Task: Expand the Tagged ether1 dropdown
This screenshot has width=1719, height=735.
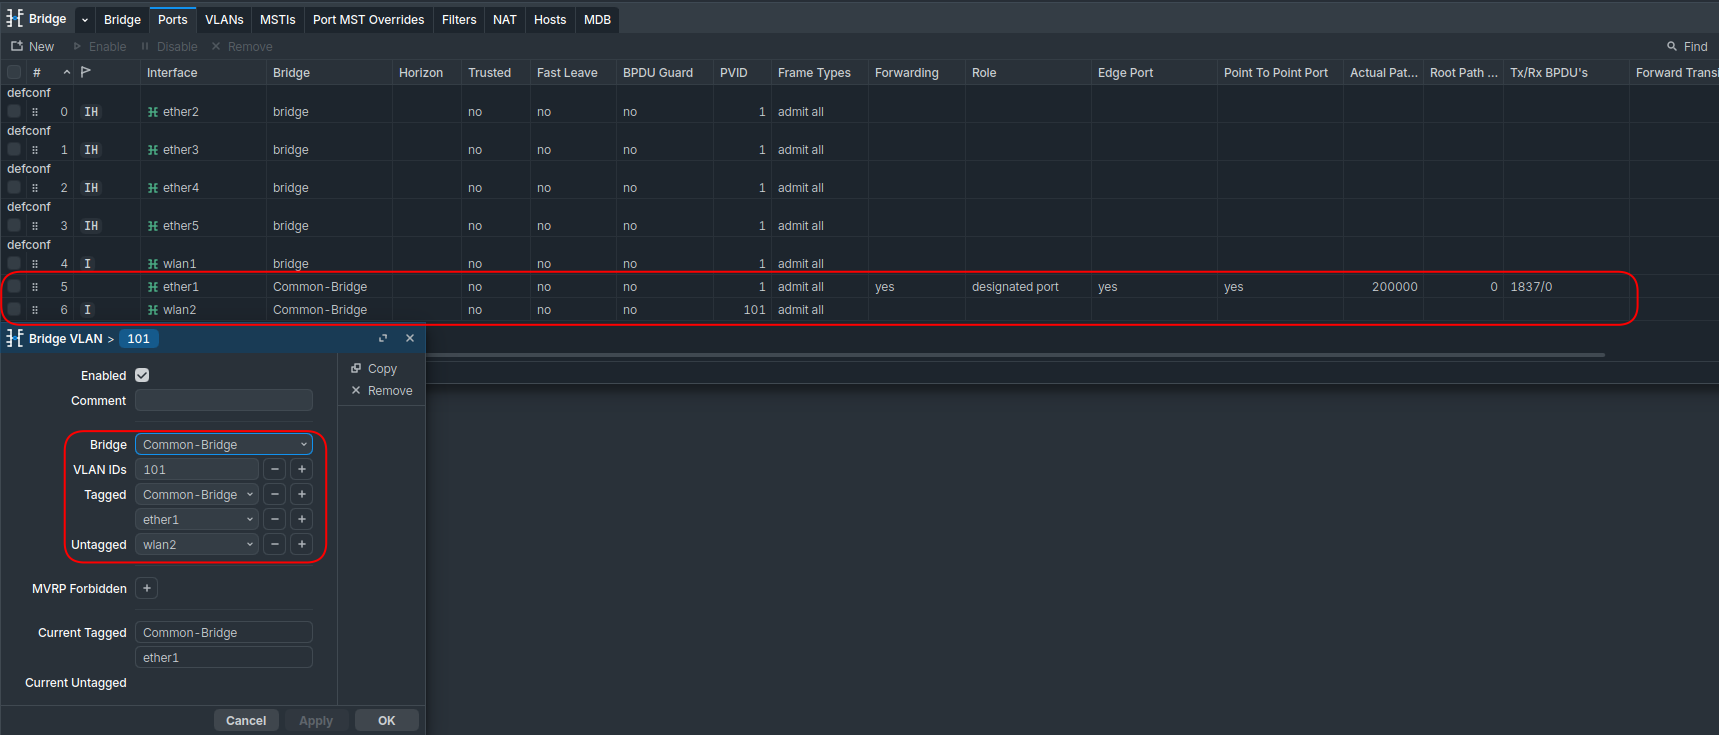Action: click(x=197, y=519)
